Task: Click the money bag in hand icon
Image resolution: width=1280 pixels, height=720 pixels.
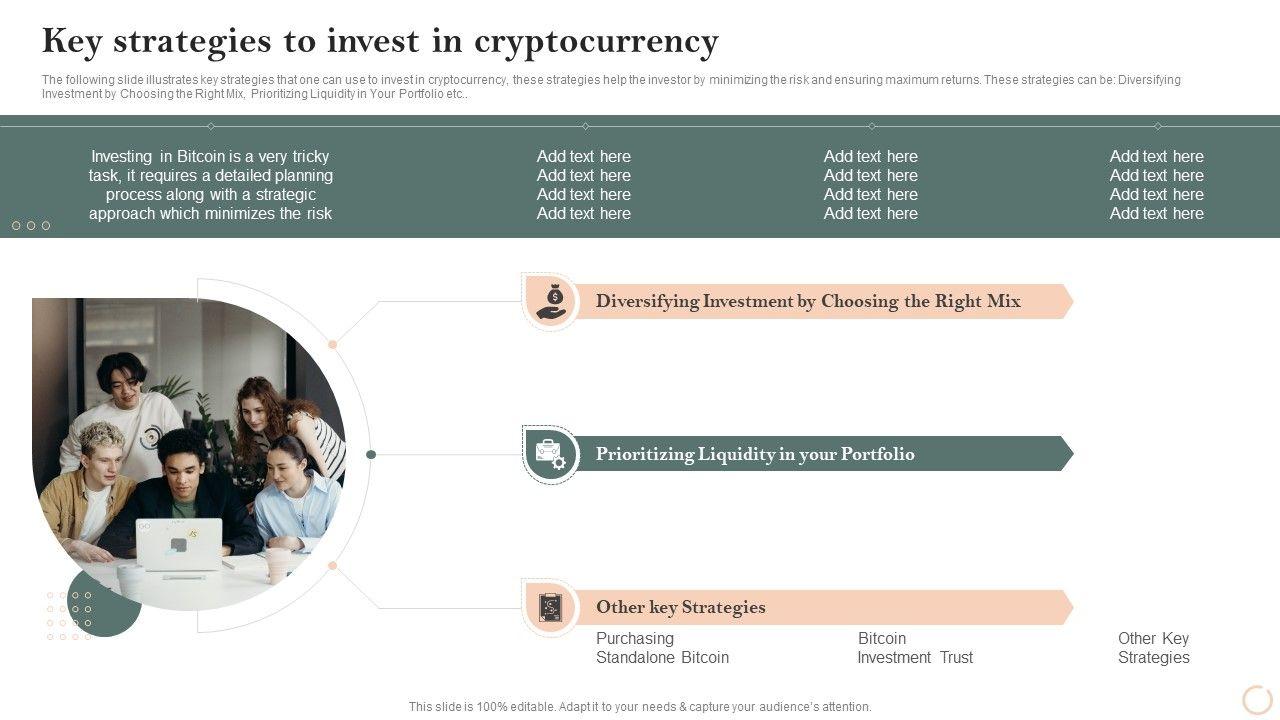Action: click(551, 301)
